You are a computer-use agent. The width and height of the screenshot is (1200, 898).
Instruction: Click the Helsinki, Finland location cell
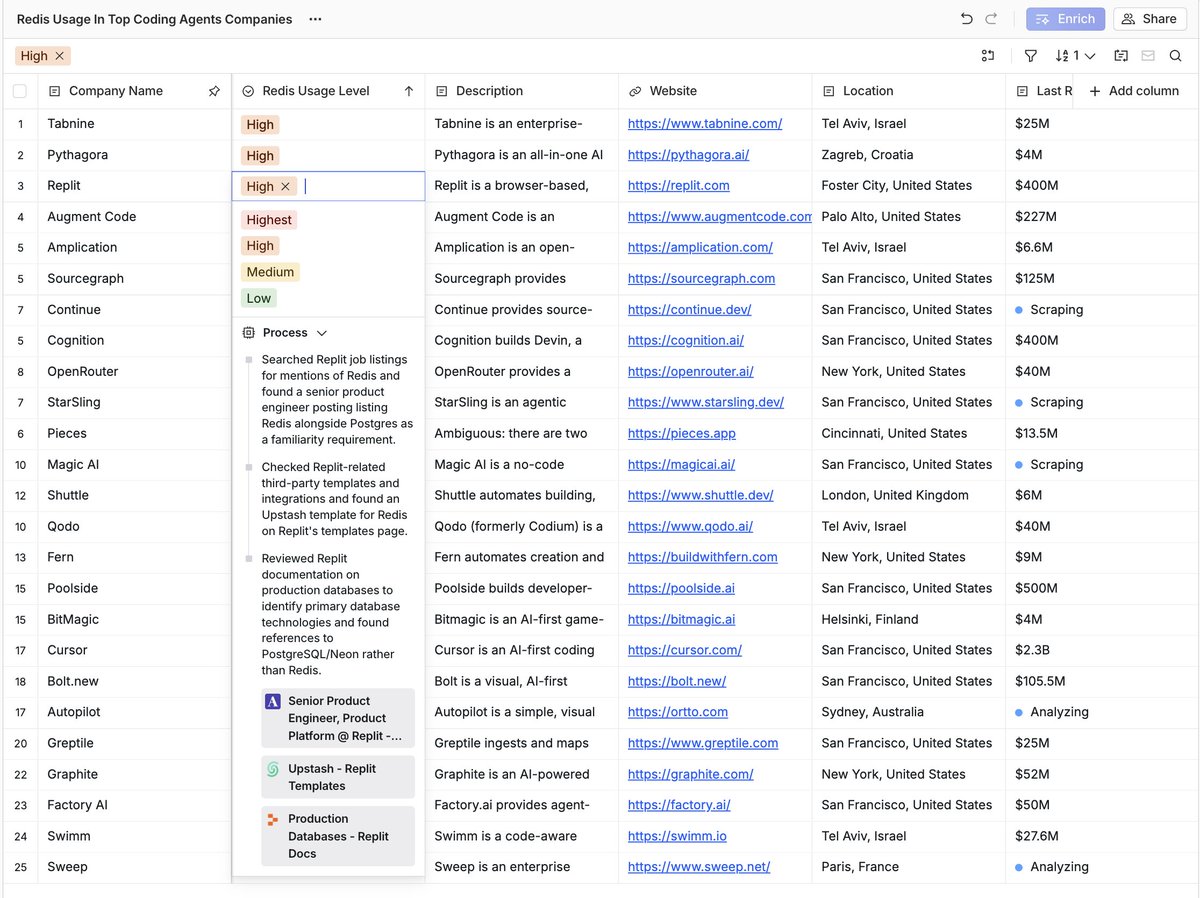(x=908, y=619)
